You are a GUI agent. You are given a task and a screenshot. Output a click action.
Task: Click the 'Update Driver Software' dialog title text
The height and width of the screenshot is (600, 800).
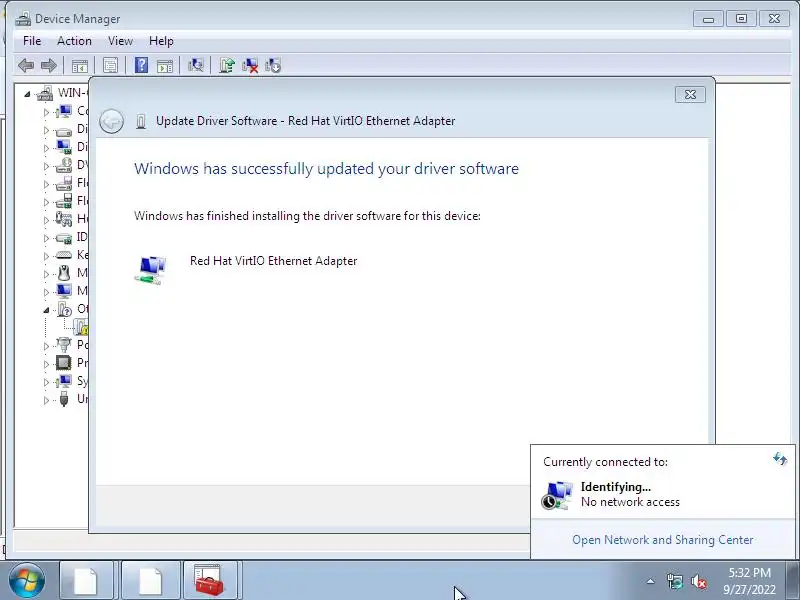click(306, 121)
